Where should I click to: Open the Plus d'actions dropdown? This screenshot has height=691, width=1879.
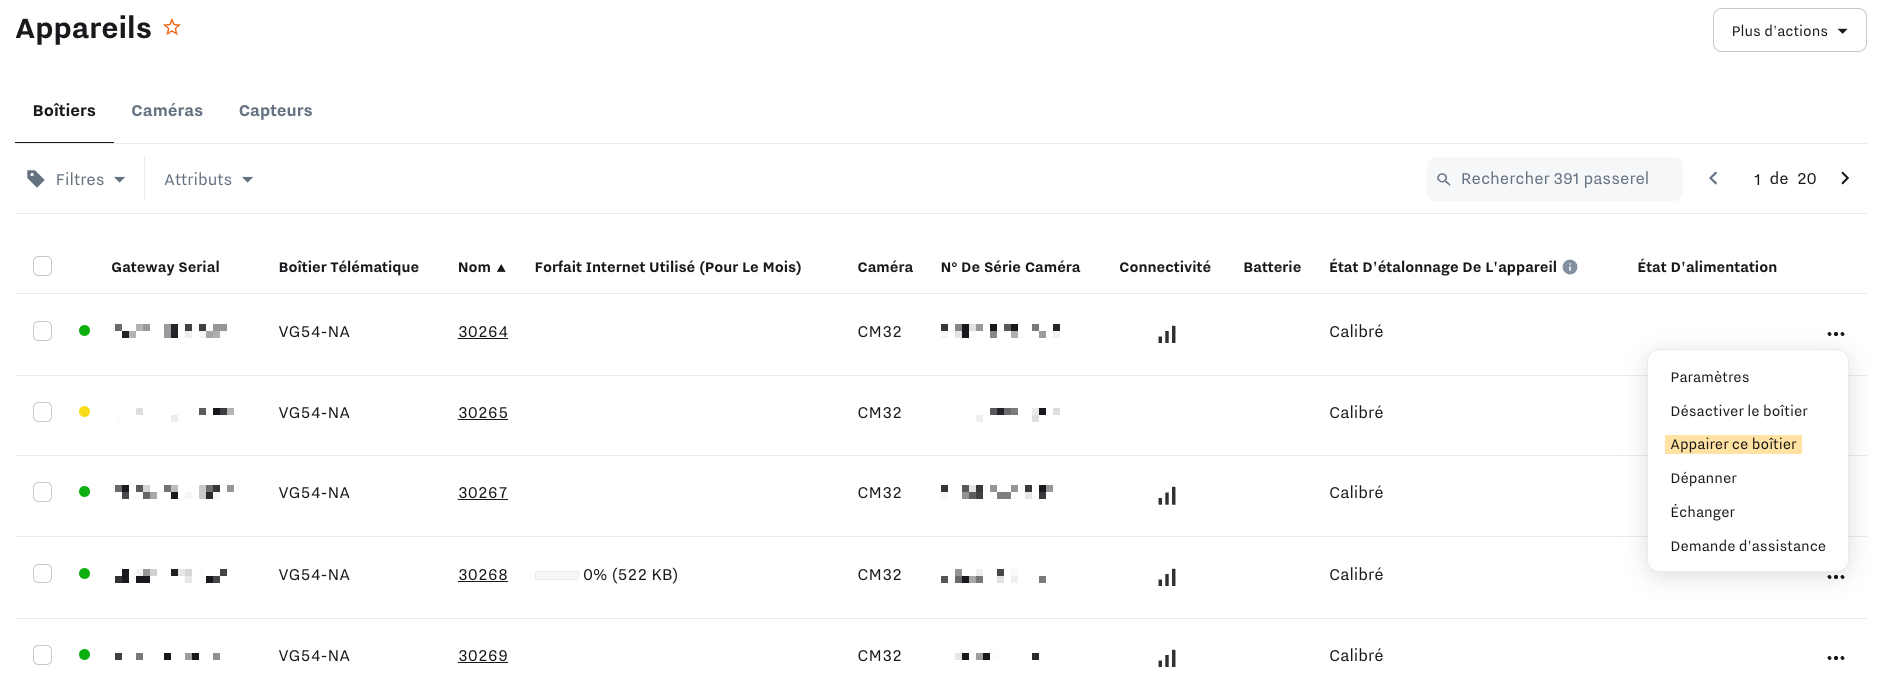click(x=1789, y=31)
